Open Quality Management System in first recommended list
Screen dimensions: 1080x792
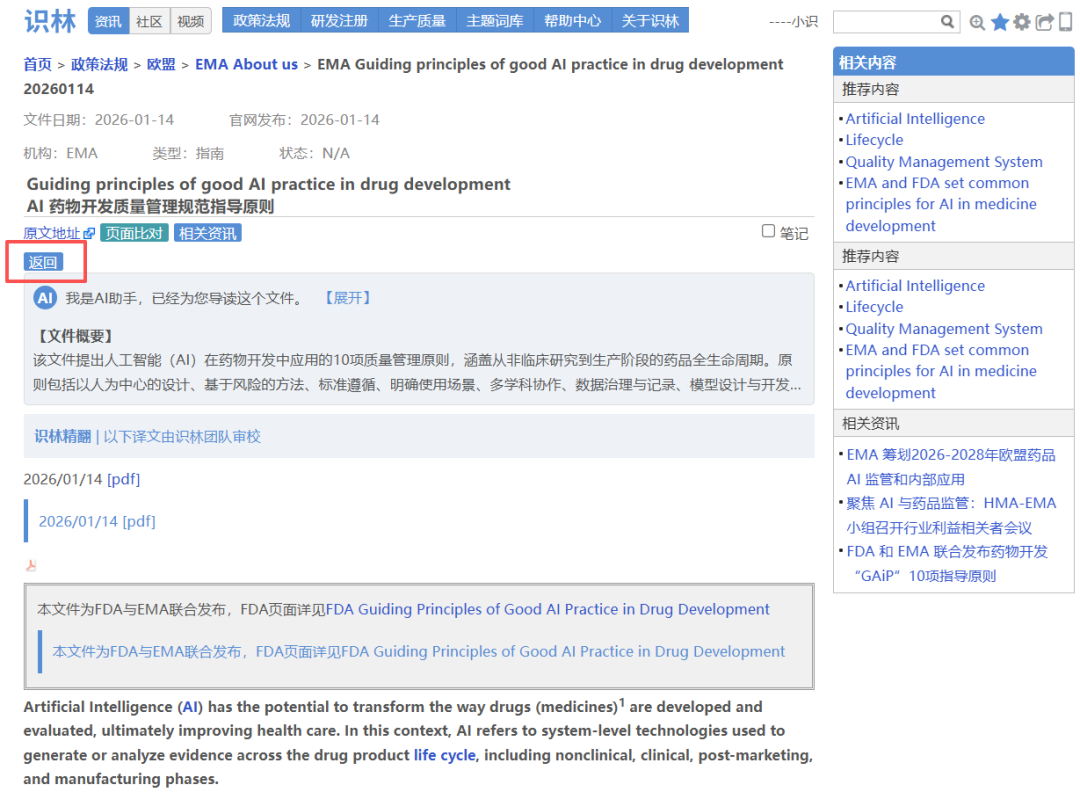tap(943, 162)
